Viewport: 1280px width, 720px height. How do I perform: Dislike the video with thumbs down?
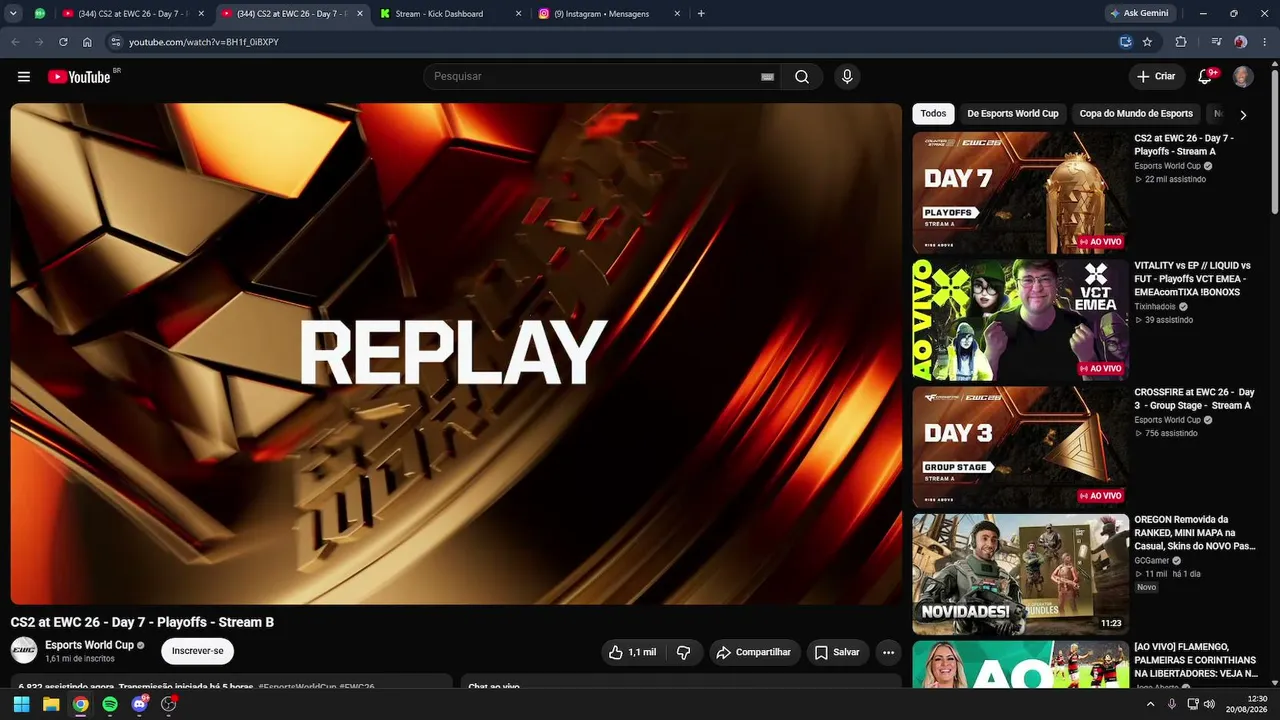[x=684, y=652]
